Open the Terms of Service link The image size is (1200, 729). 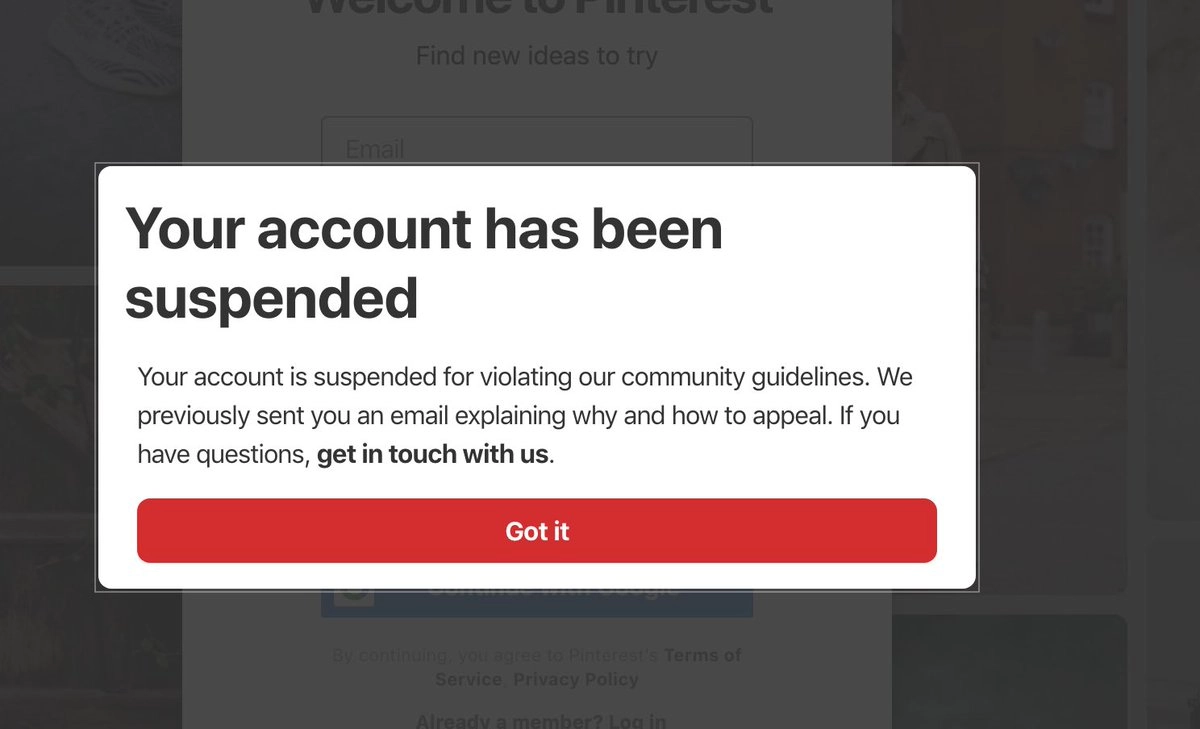click(x=702, y=655)
